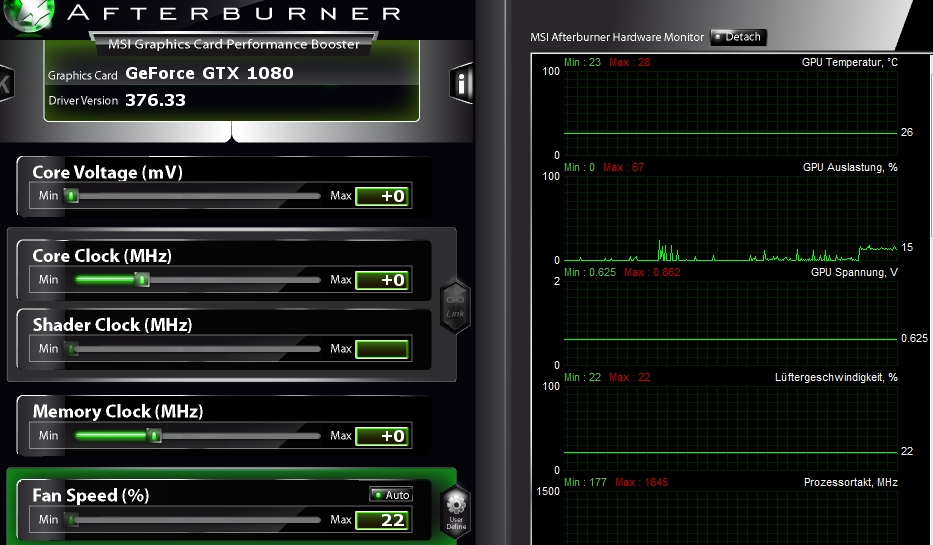Click the 'Max : 67' GPU usage value

click(x=624, y=167)
